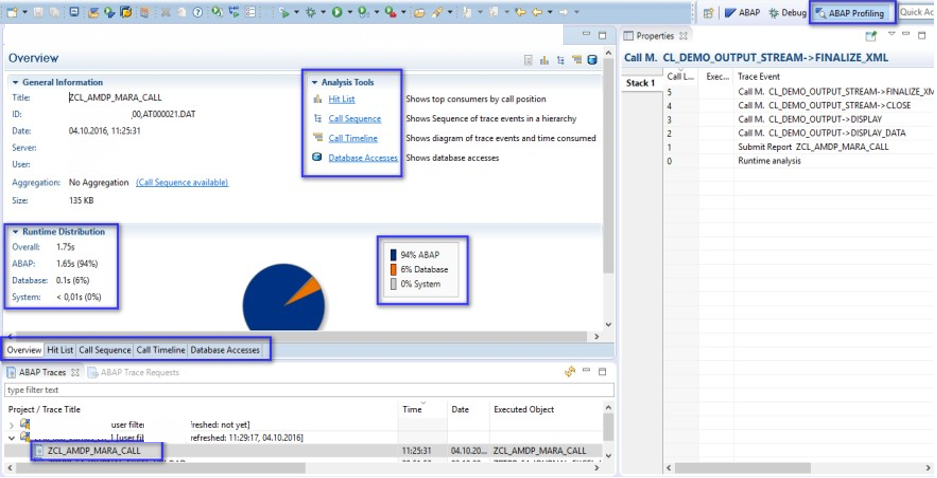The height and width of the screenshot is (478, 937).
Task: Click the Overview header Call Sequence tree icon
Action: (561, 60)
